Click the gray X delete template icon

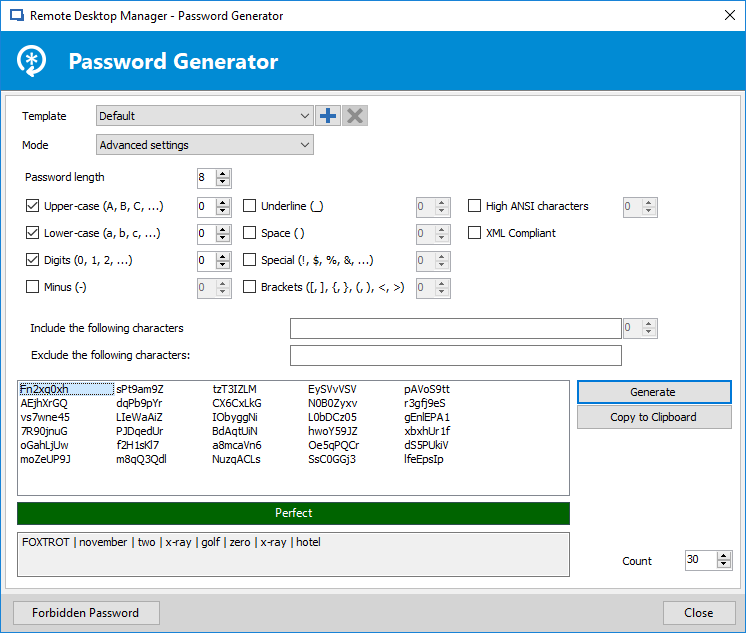click(355, 116)
